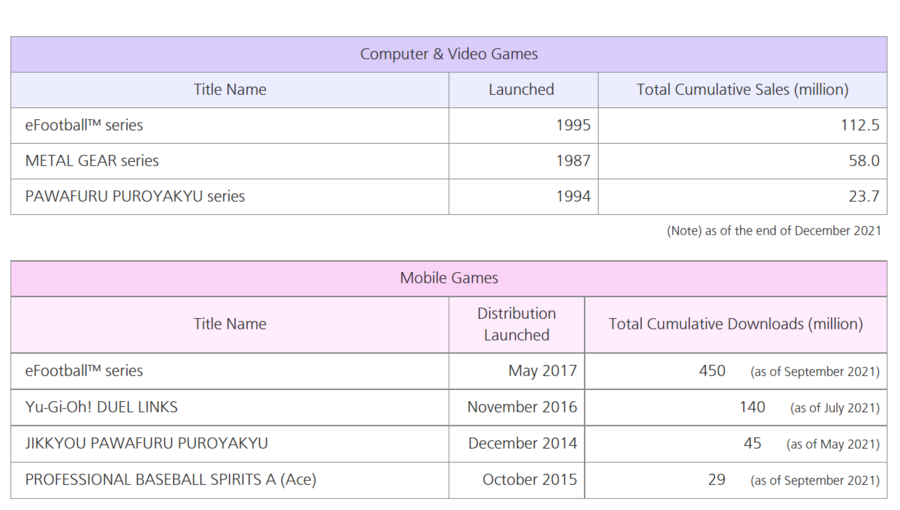This screenshot has width=900, height=510.
Task: Click the (as of July 2021) annotation
Action: coord(835,408)
